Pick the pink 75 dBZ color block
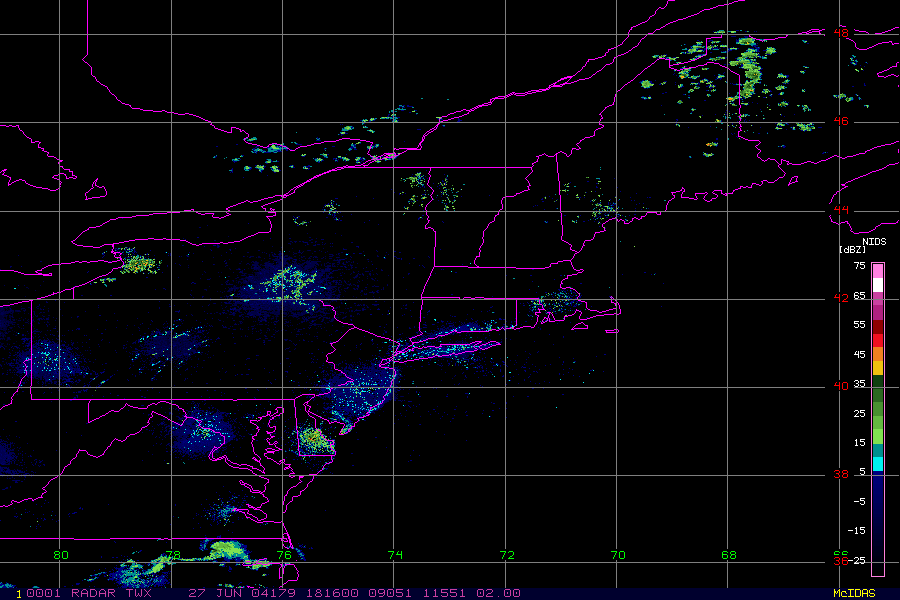 [x=878, y=271]
